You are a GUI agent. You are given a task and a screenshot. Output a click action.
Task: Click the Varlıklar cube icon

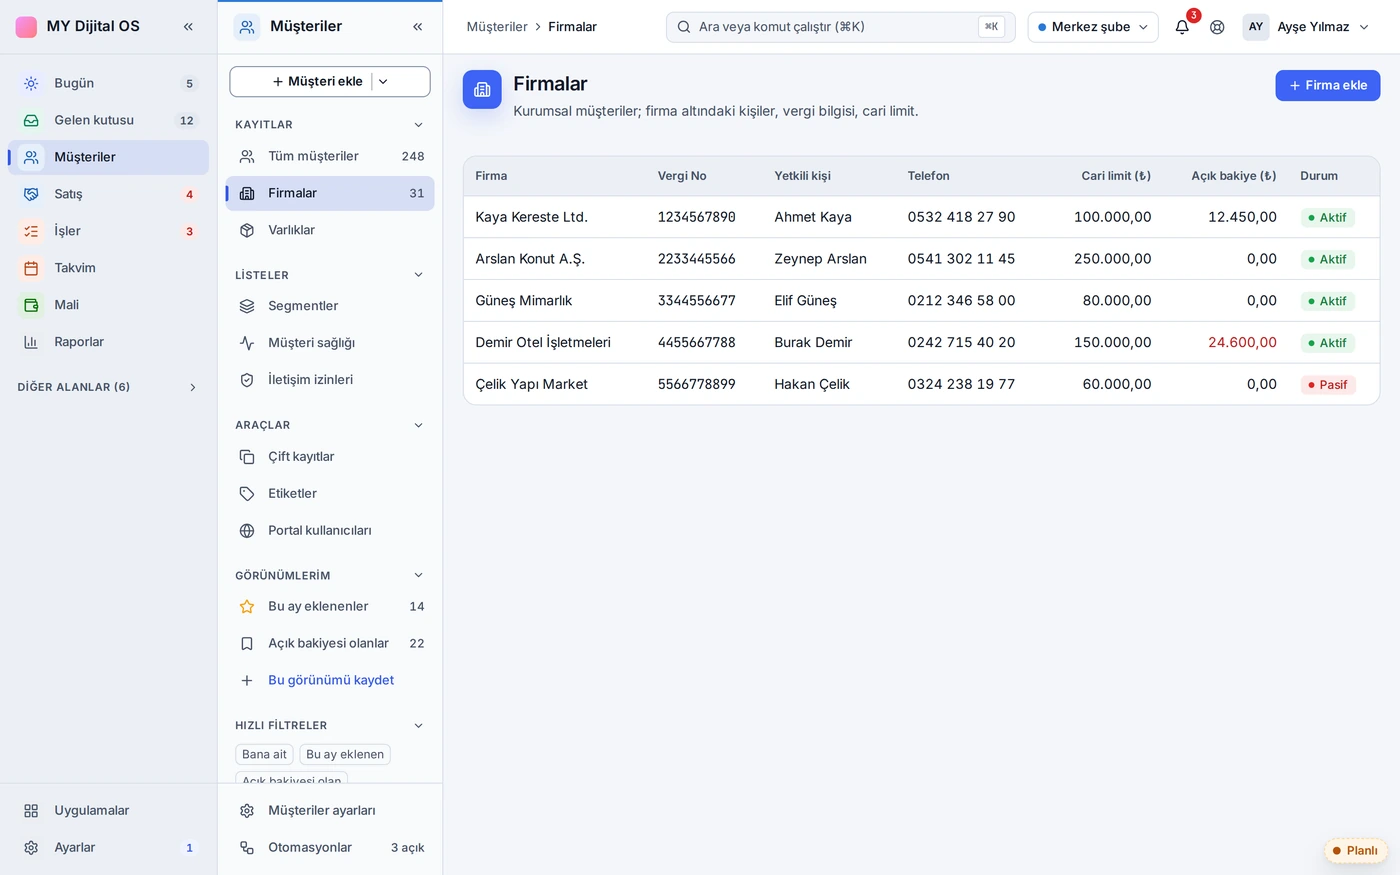pos(247,230)
